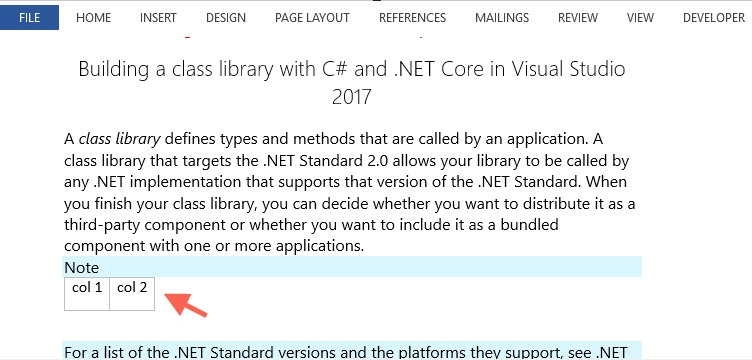Image resolution: width=752 pixels, height=360 pixels.
Task: Click 'component with one or more applications' line
Action: tap(214, 246)
